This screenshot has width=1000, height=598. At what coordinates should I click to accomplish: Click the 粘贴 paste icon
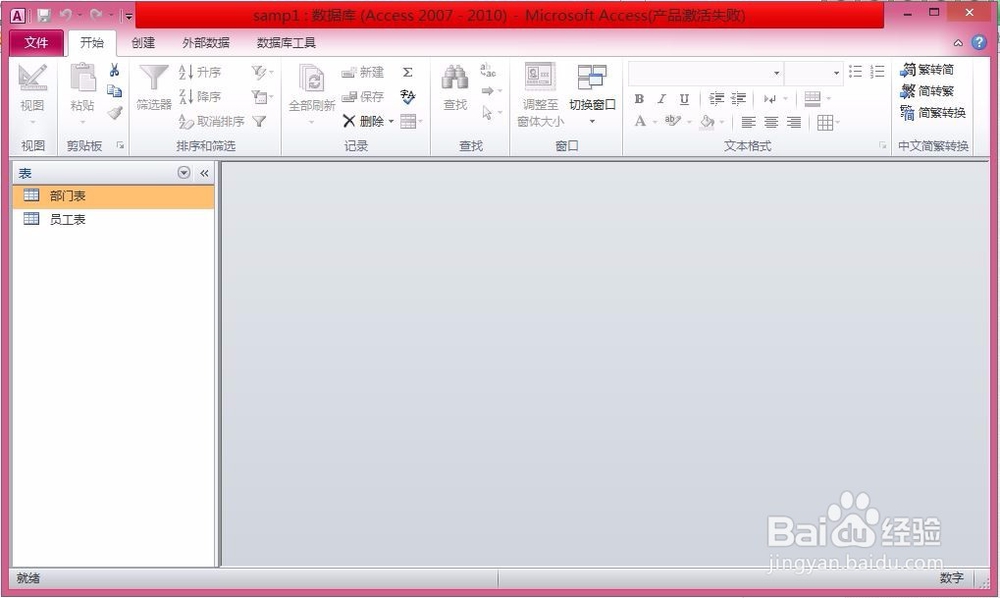83,78
